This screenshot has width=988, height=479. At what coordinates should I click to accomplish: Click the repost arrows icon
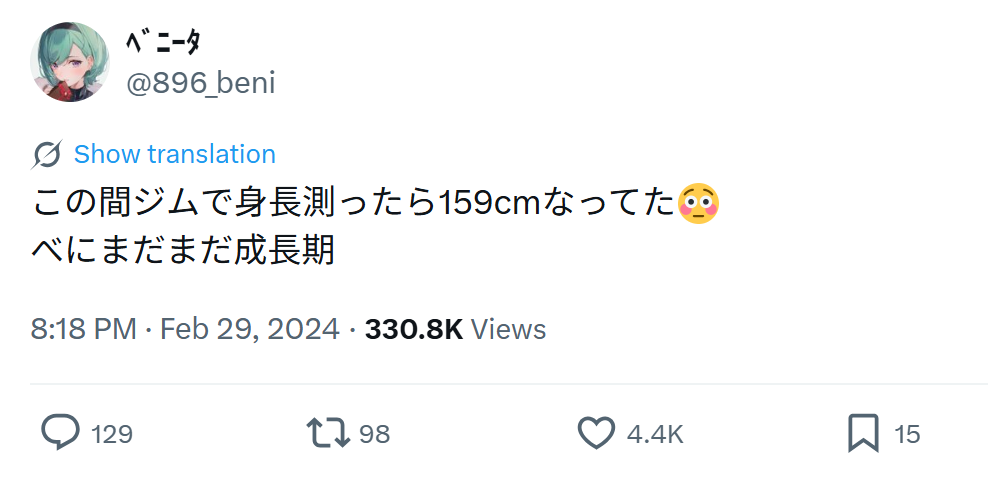pos(326,433)
